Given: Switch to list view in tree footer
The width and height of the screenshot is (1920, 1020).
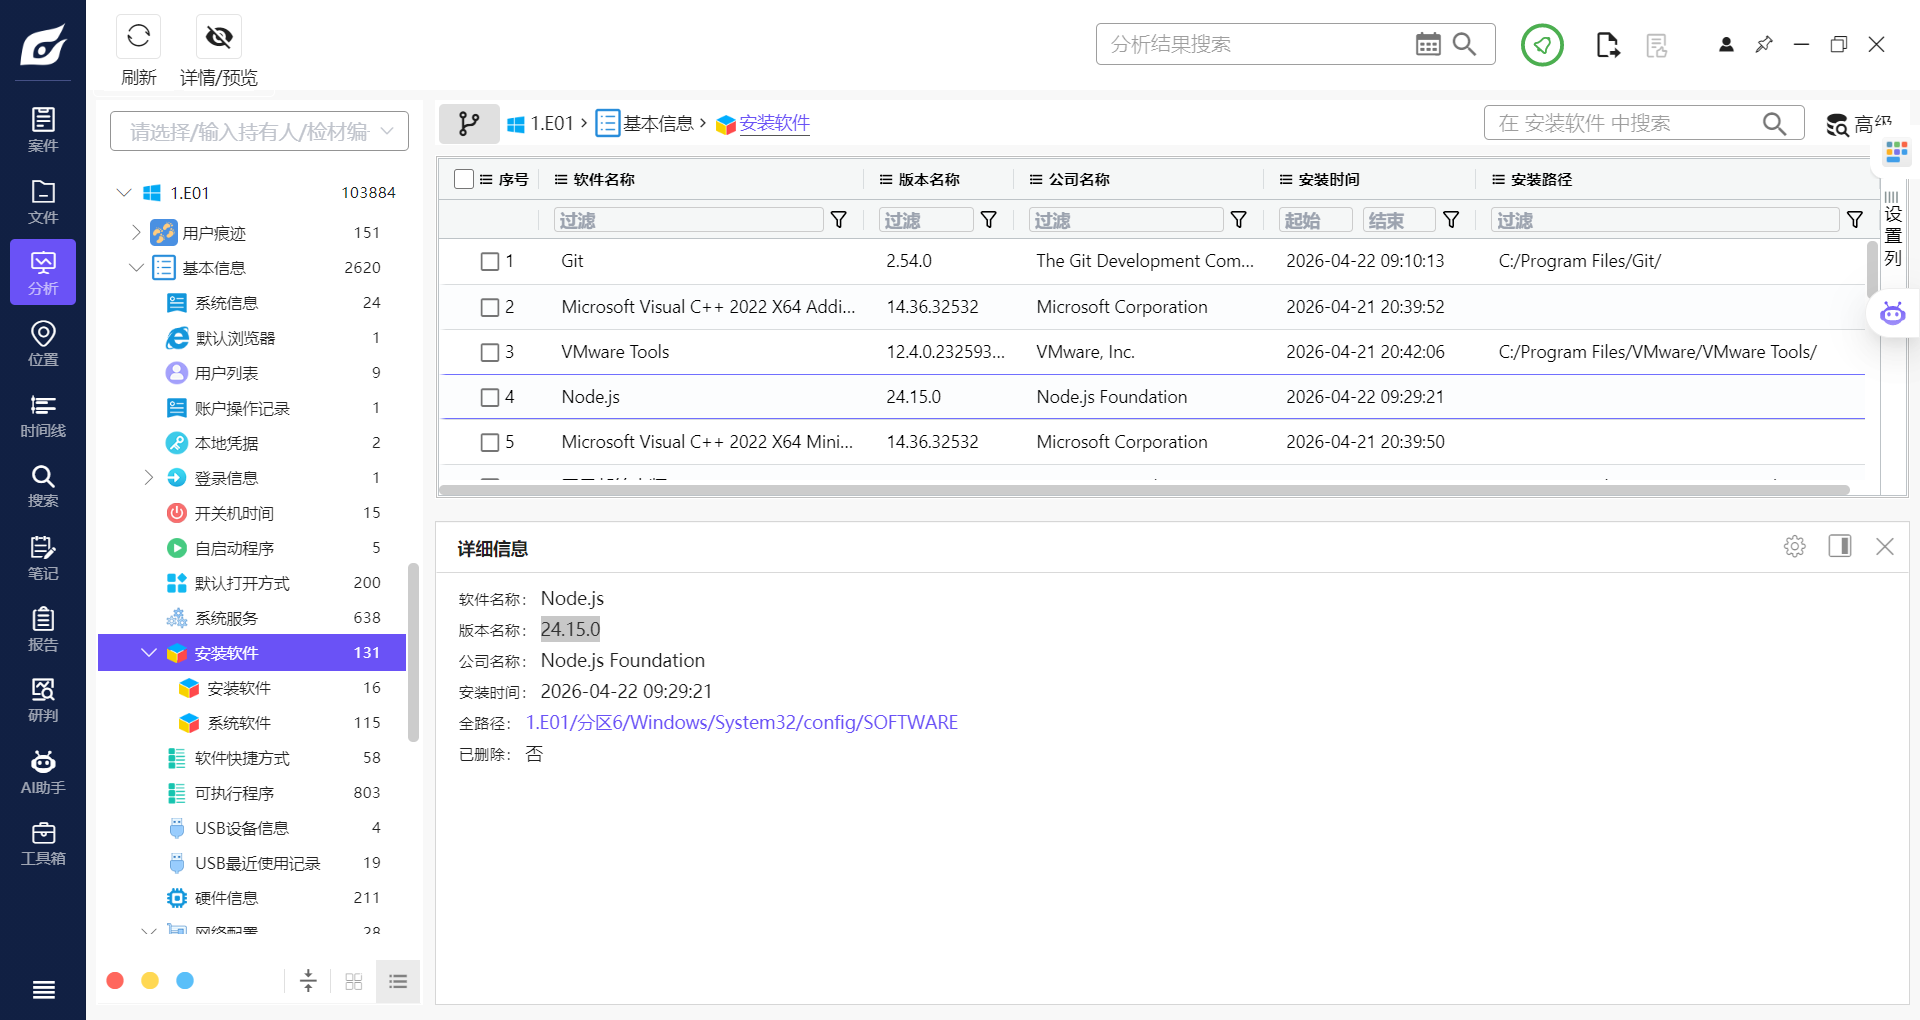Looking at the screenshot, I should pos(398,982).
